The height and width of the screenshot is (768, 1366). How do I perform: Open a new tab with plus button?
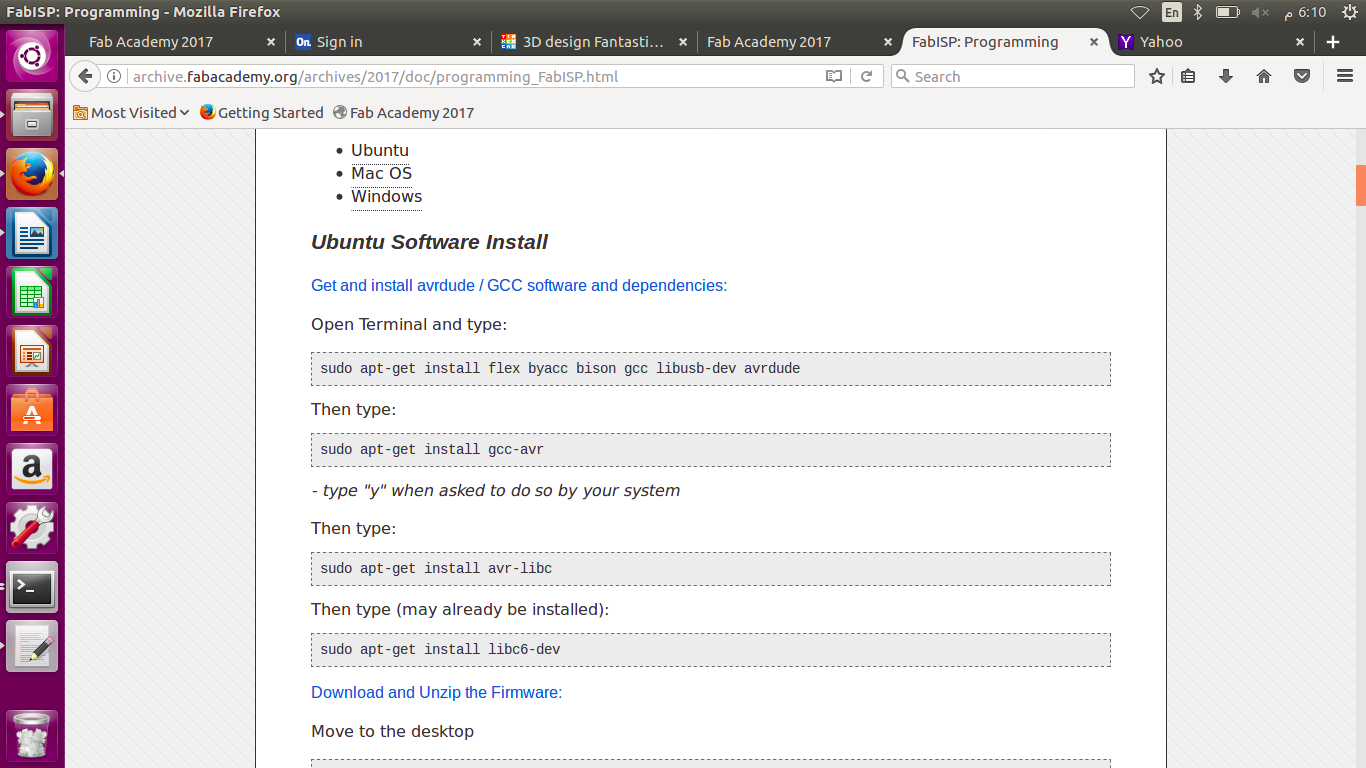[x=1332, y=42]
